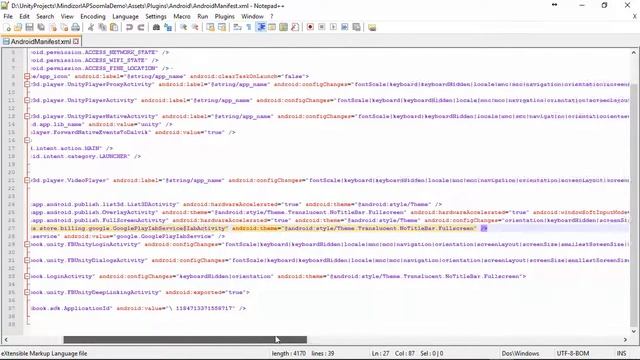This screenshot has height=360, width=640.
Task: Cut selection with the scissors icon
Action: [91, 27]
